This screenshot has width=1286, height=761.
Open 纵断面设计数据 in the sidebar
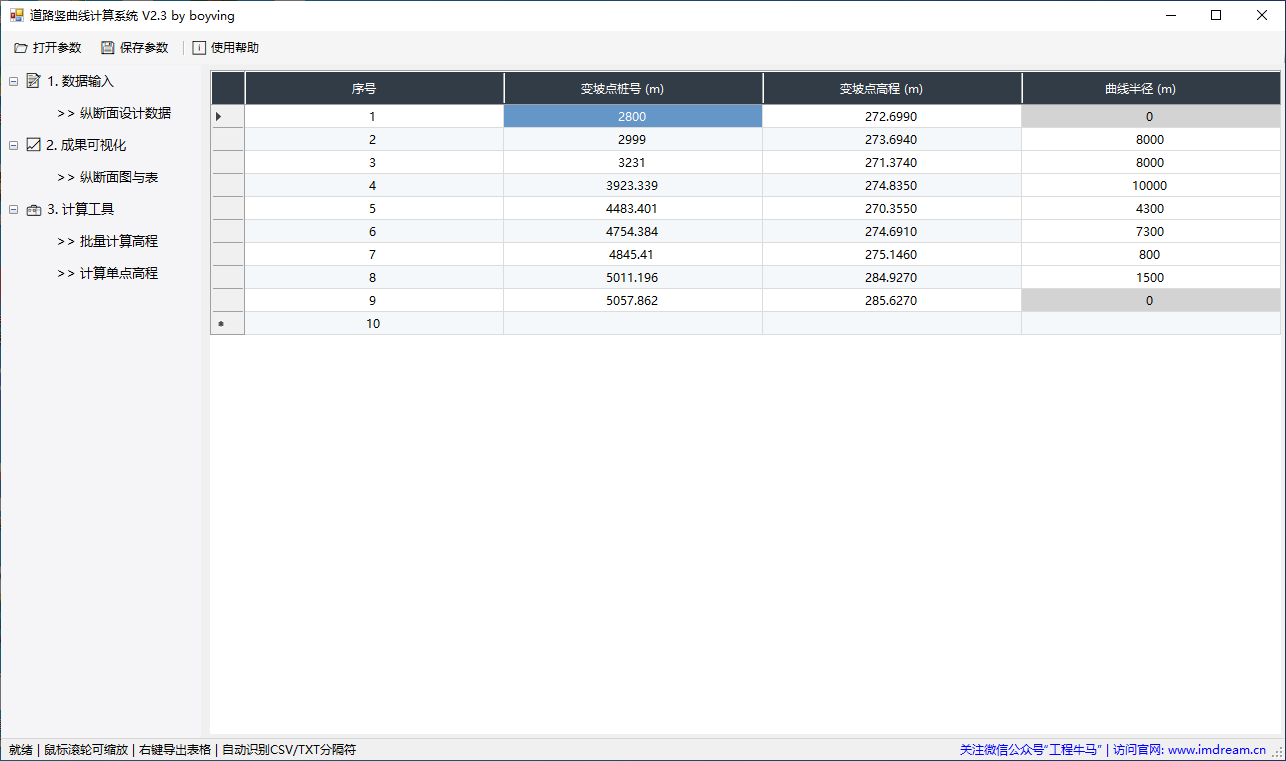coord(125,113)
